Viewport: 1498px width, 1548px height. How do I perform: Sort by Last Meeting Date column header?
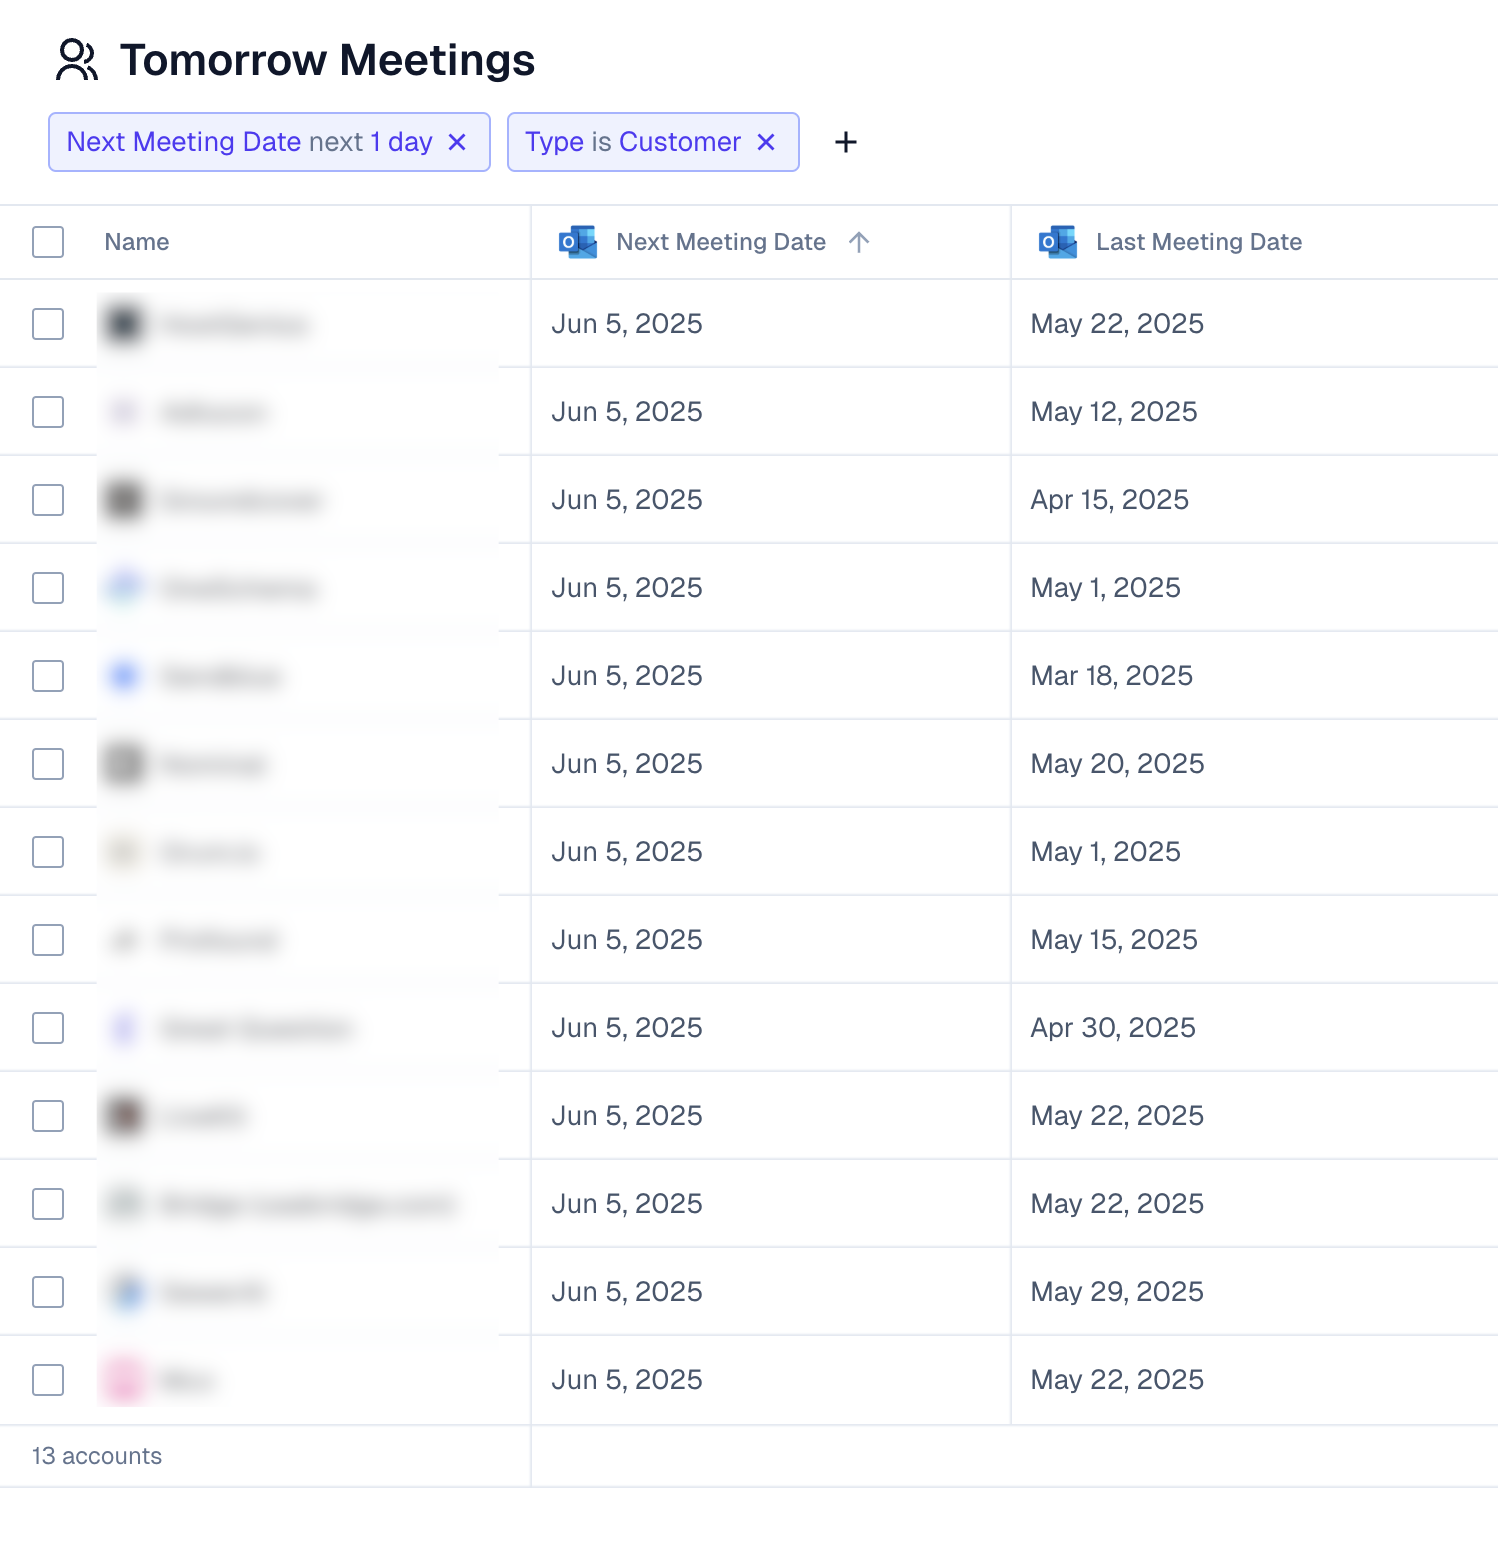(1198, 242)
